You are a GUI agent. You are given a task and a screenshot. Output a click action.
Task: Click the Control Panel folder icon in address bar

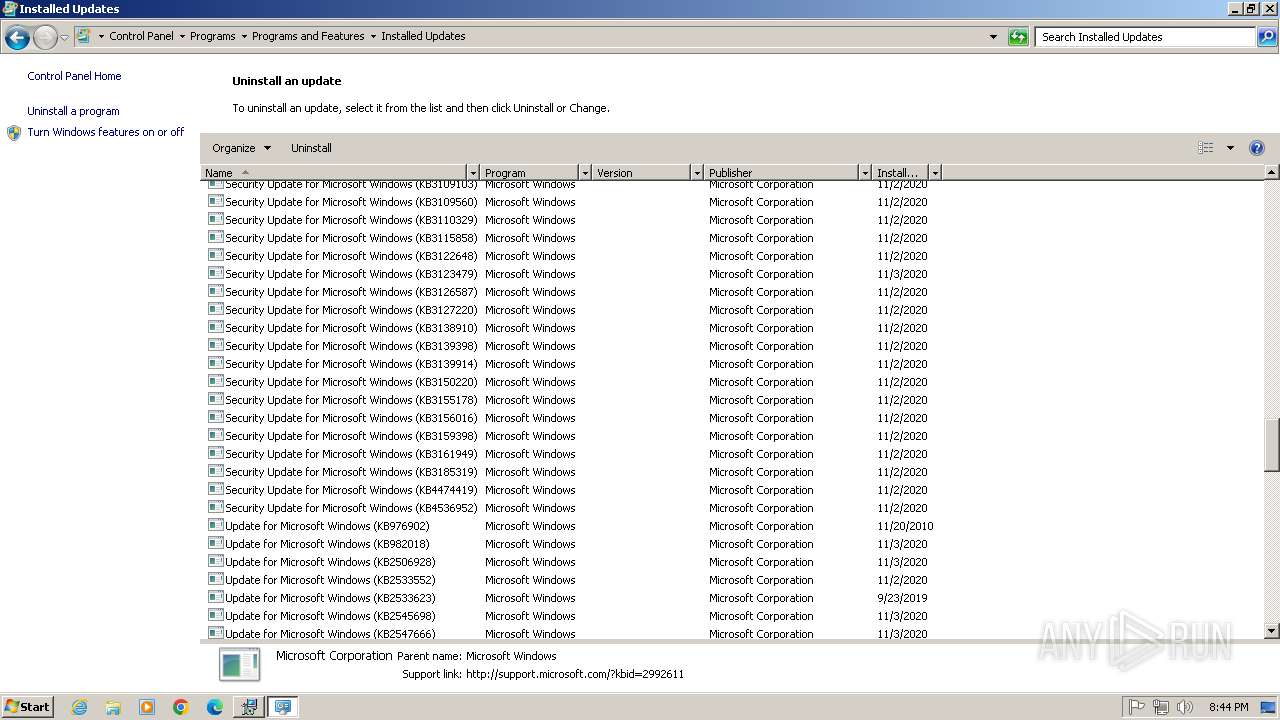(84, 36)
